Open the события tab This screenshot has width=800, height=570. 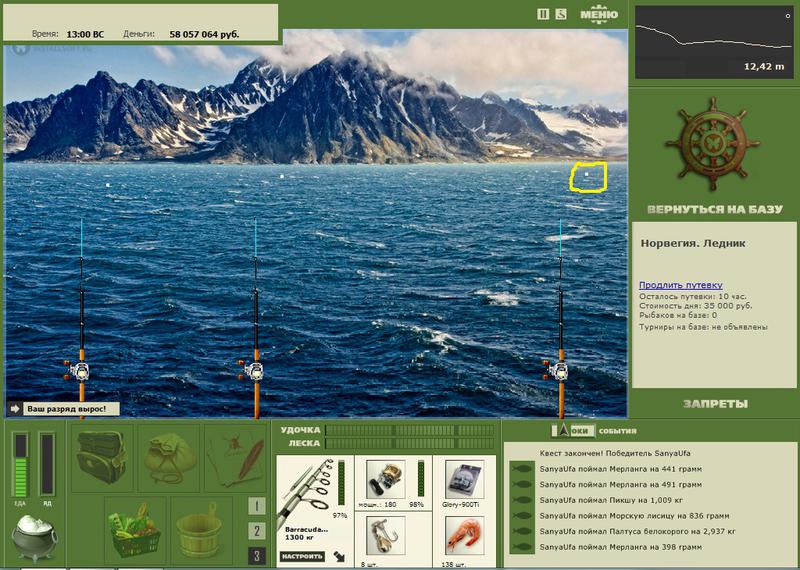coord(617,431)
